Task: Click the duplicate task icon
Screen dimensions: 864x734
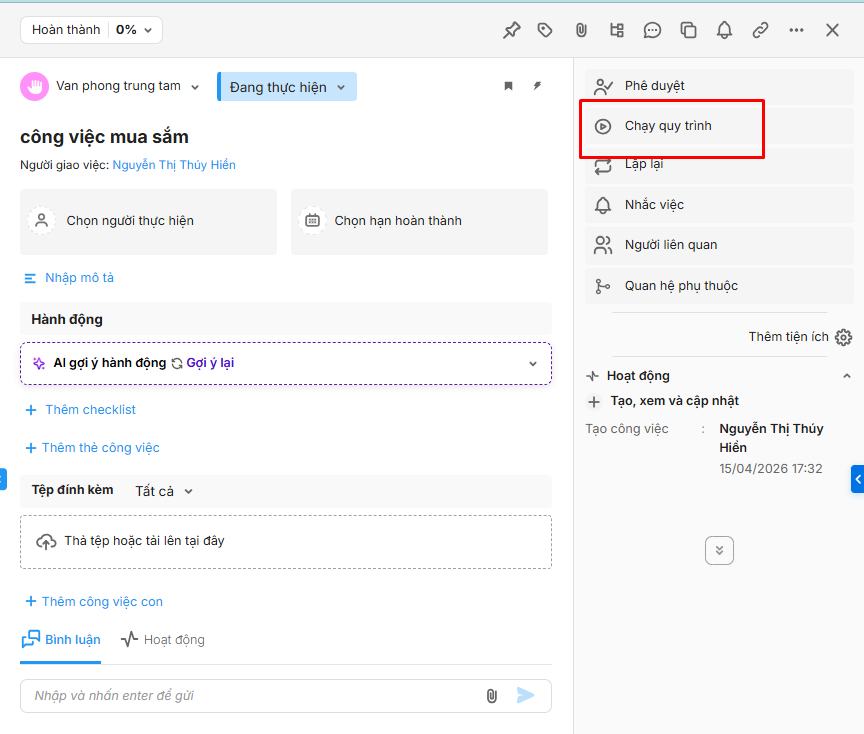Action: click(x=689, y=30)
